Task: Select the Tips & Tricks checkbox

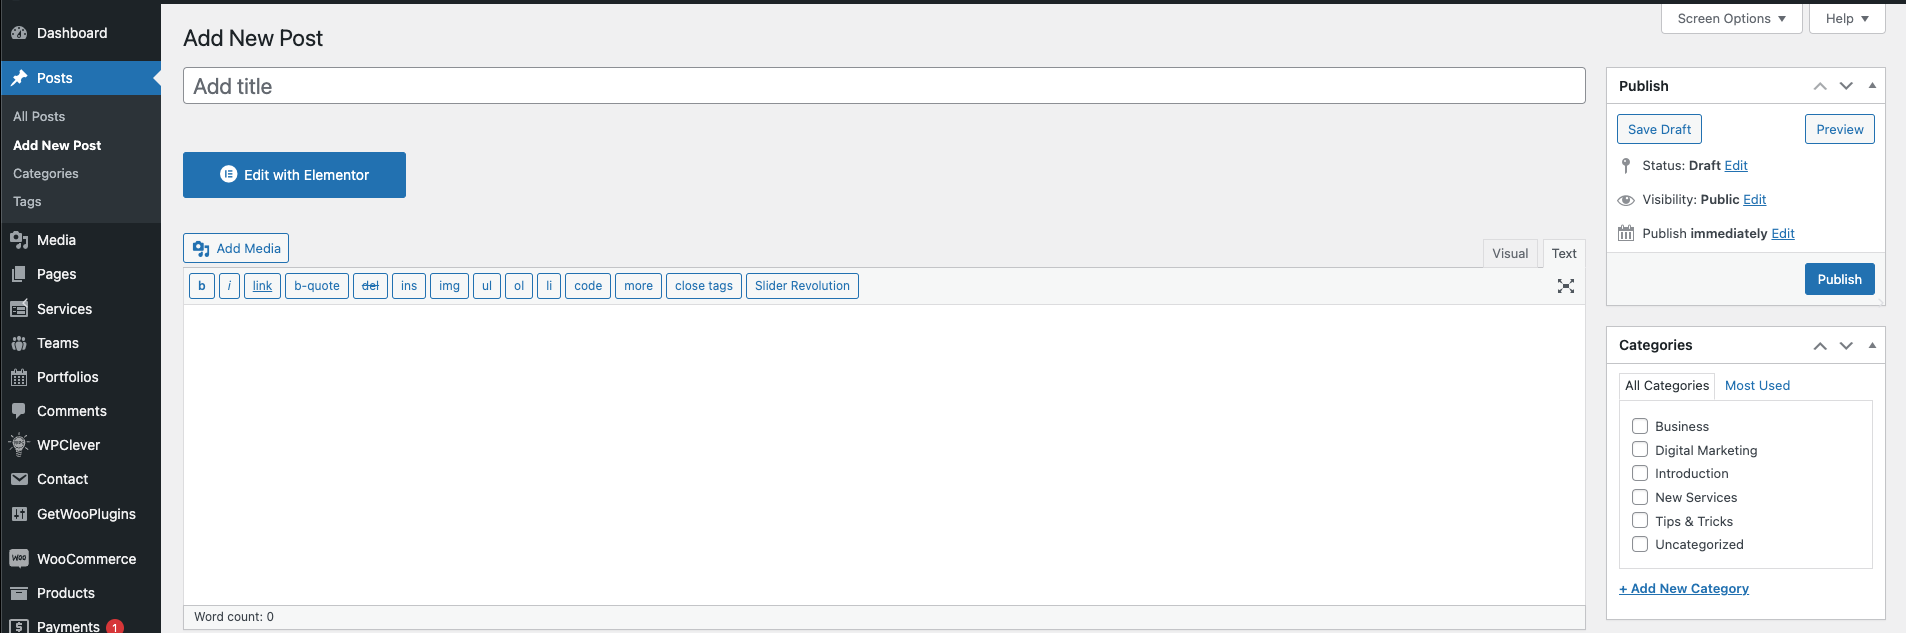Action: pos(1640,521)
